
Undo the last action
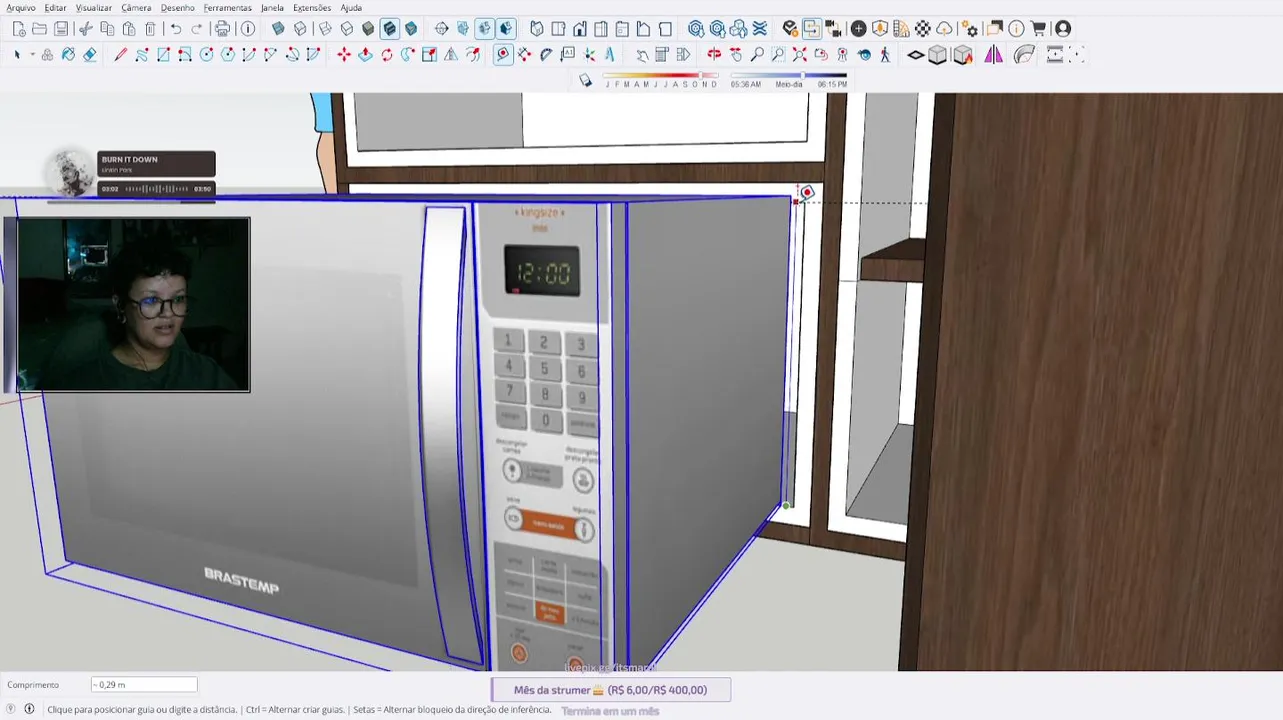pyautogui.click(x=176, y=29)
